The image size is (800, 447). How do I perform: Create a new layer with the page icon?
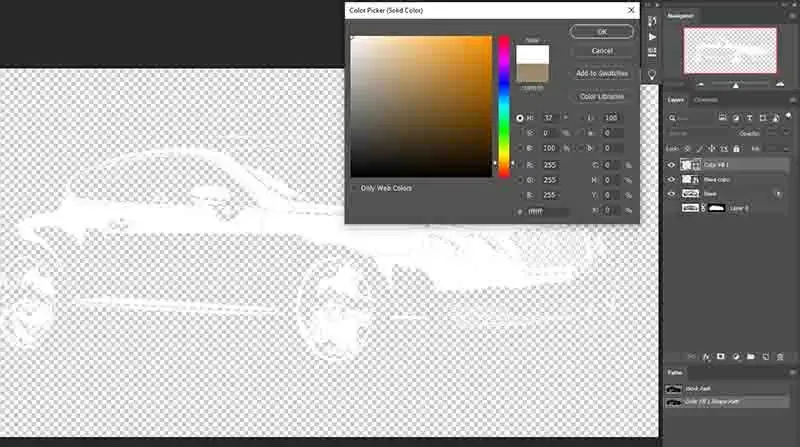(765, 357)
